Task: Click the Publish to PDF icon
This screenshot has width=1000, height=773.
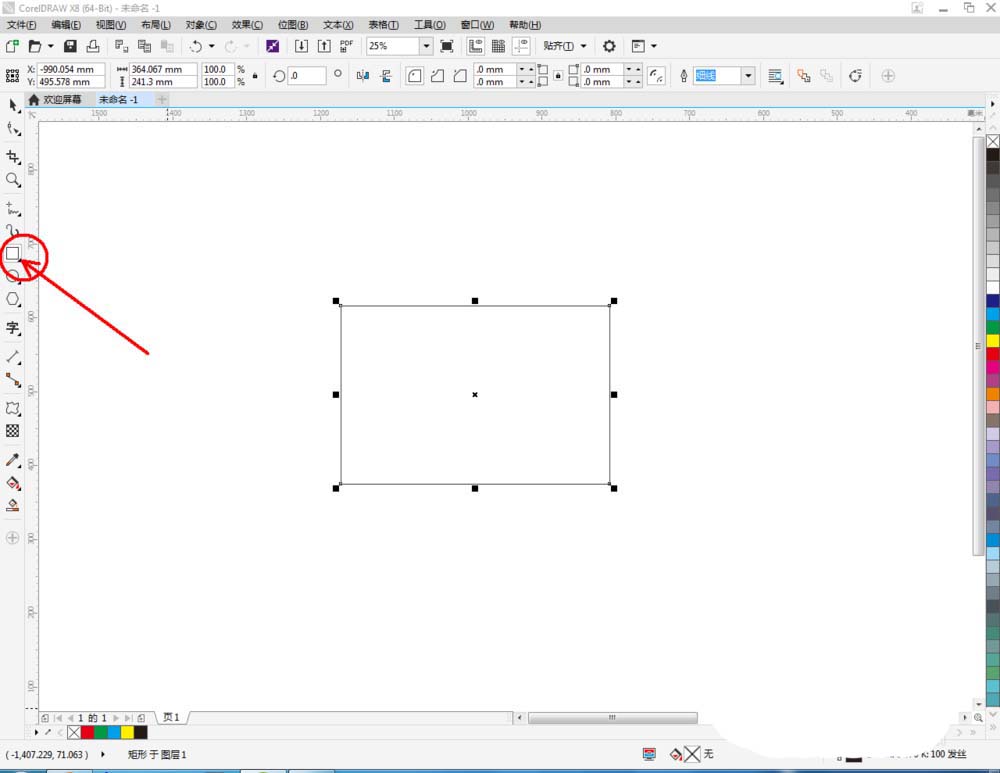Action: click(x=345, y=46)
